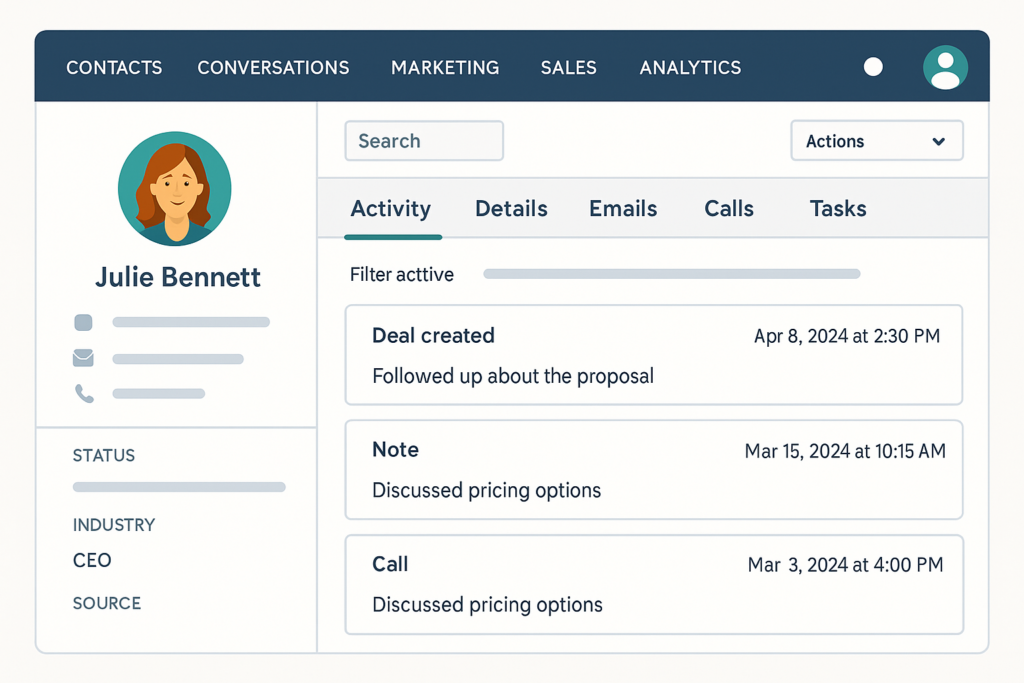The image size is (1024, 683).
Task: Click the status value placeholder bar
Action: click(179, 487)
